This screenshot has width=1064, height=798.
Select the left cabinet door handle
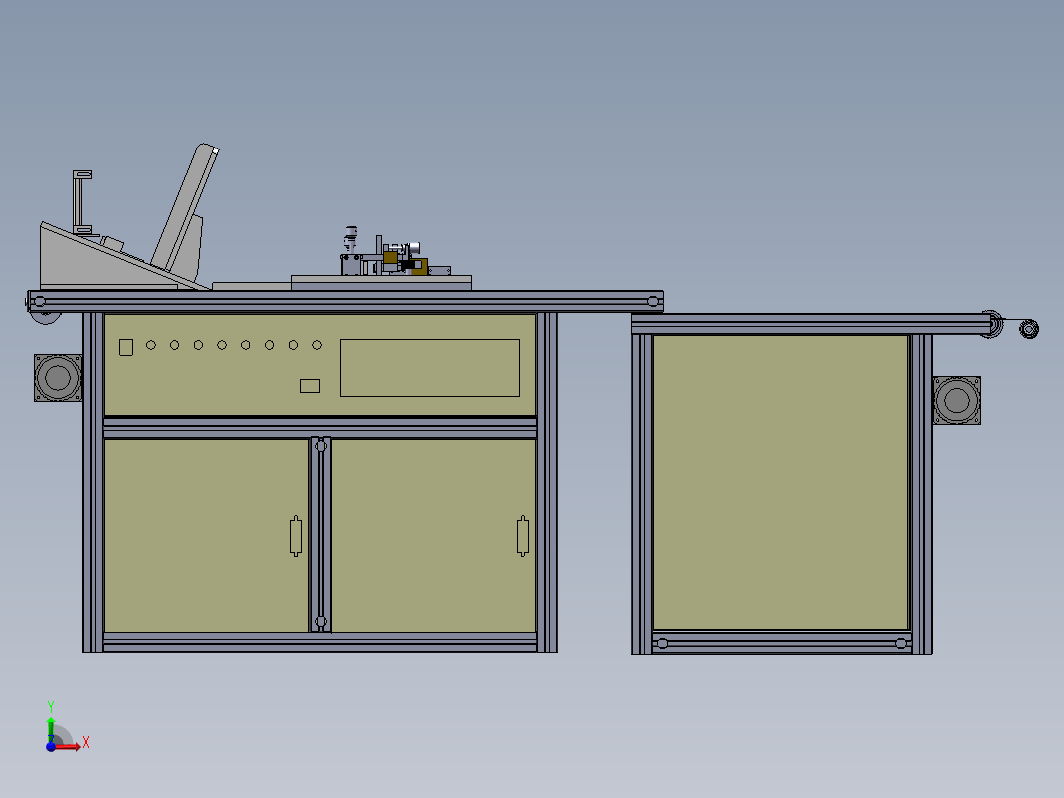click(296, 536)
